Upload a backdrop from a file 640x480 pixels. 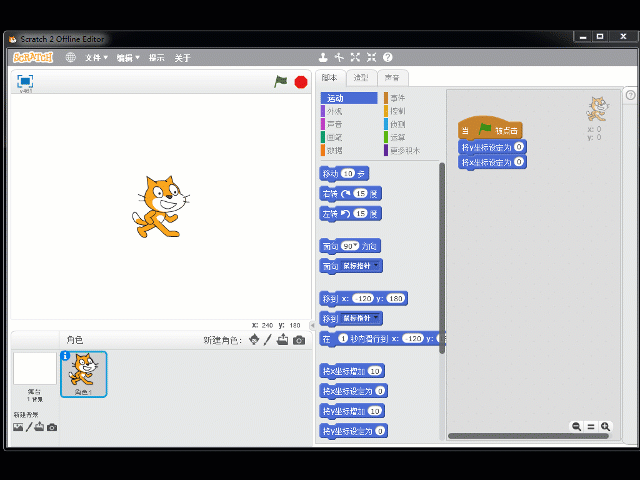click(x=39, y=427)
